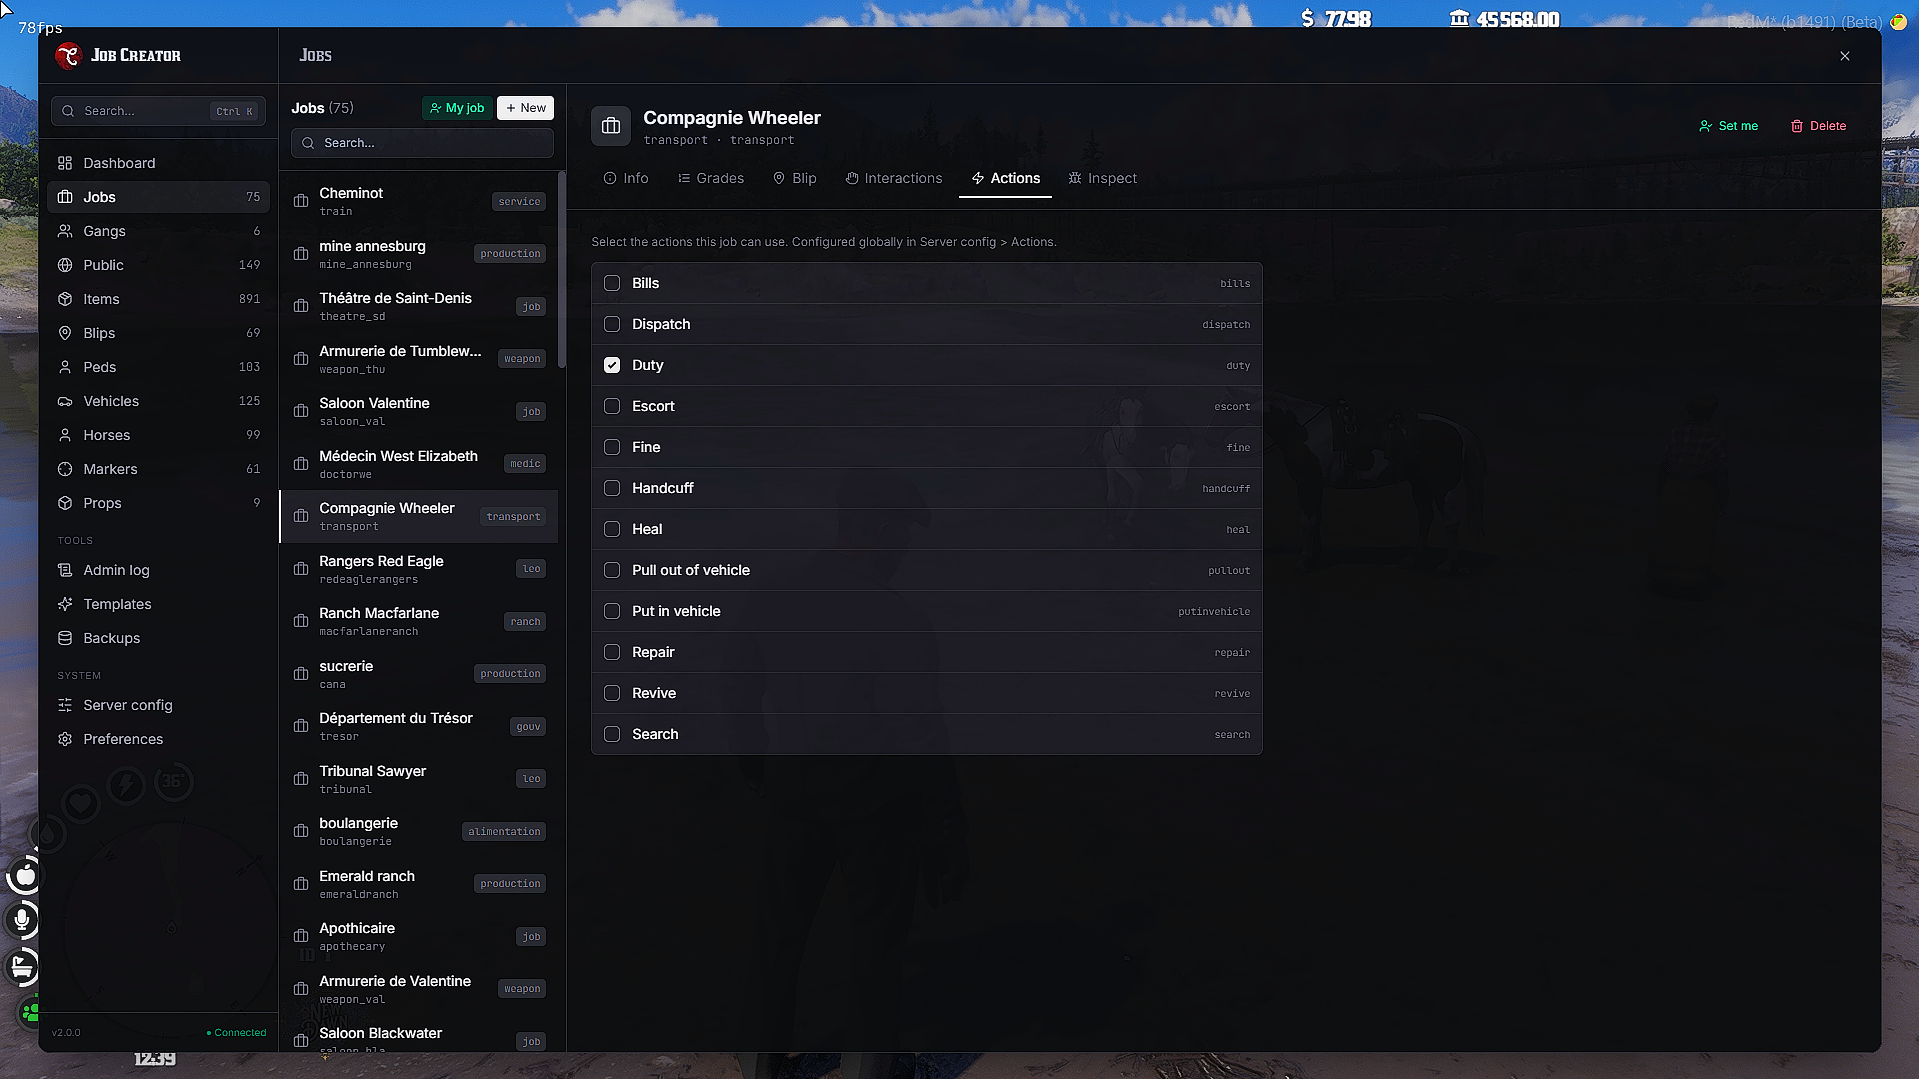Open the Dashboard section in sidebar

coord(158,163)
